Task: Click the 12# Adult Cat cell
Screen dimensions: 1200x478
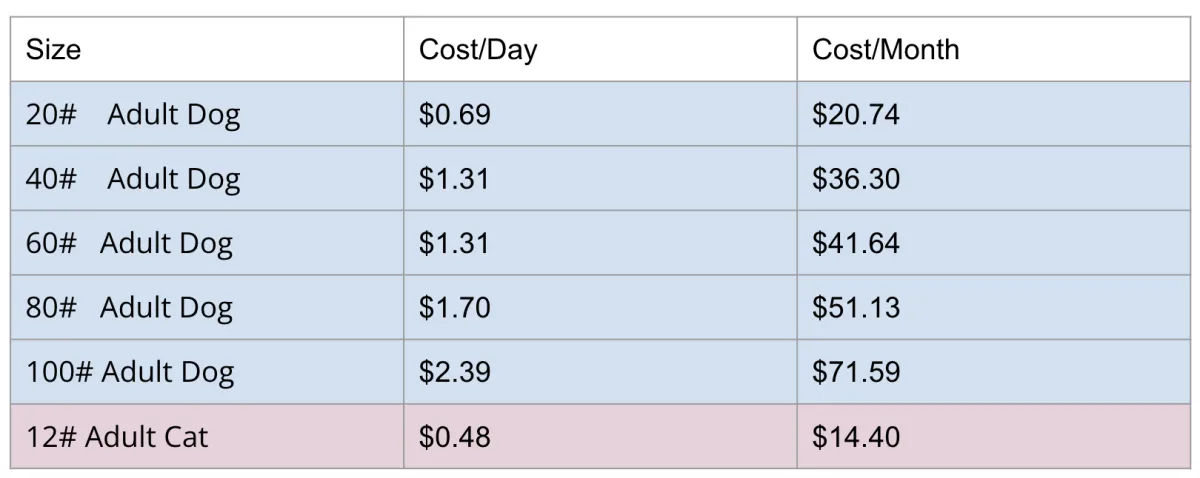Action: (x=207, y=436)
